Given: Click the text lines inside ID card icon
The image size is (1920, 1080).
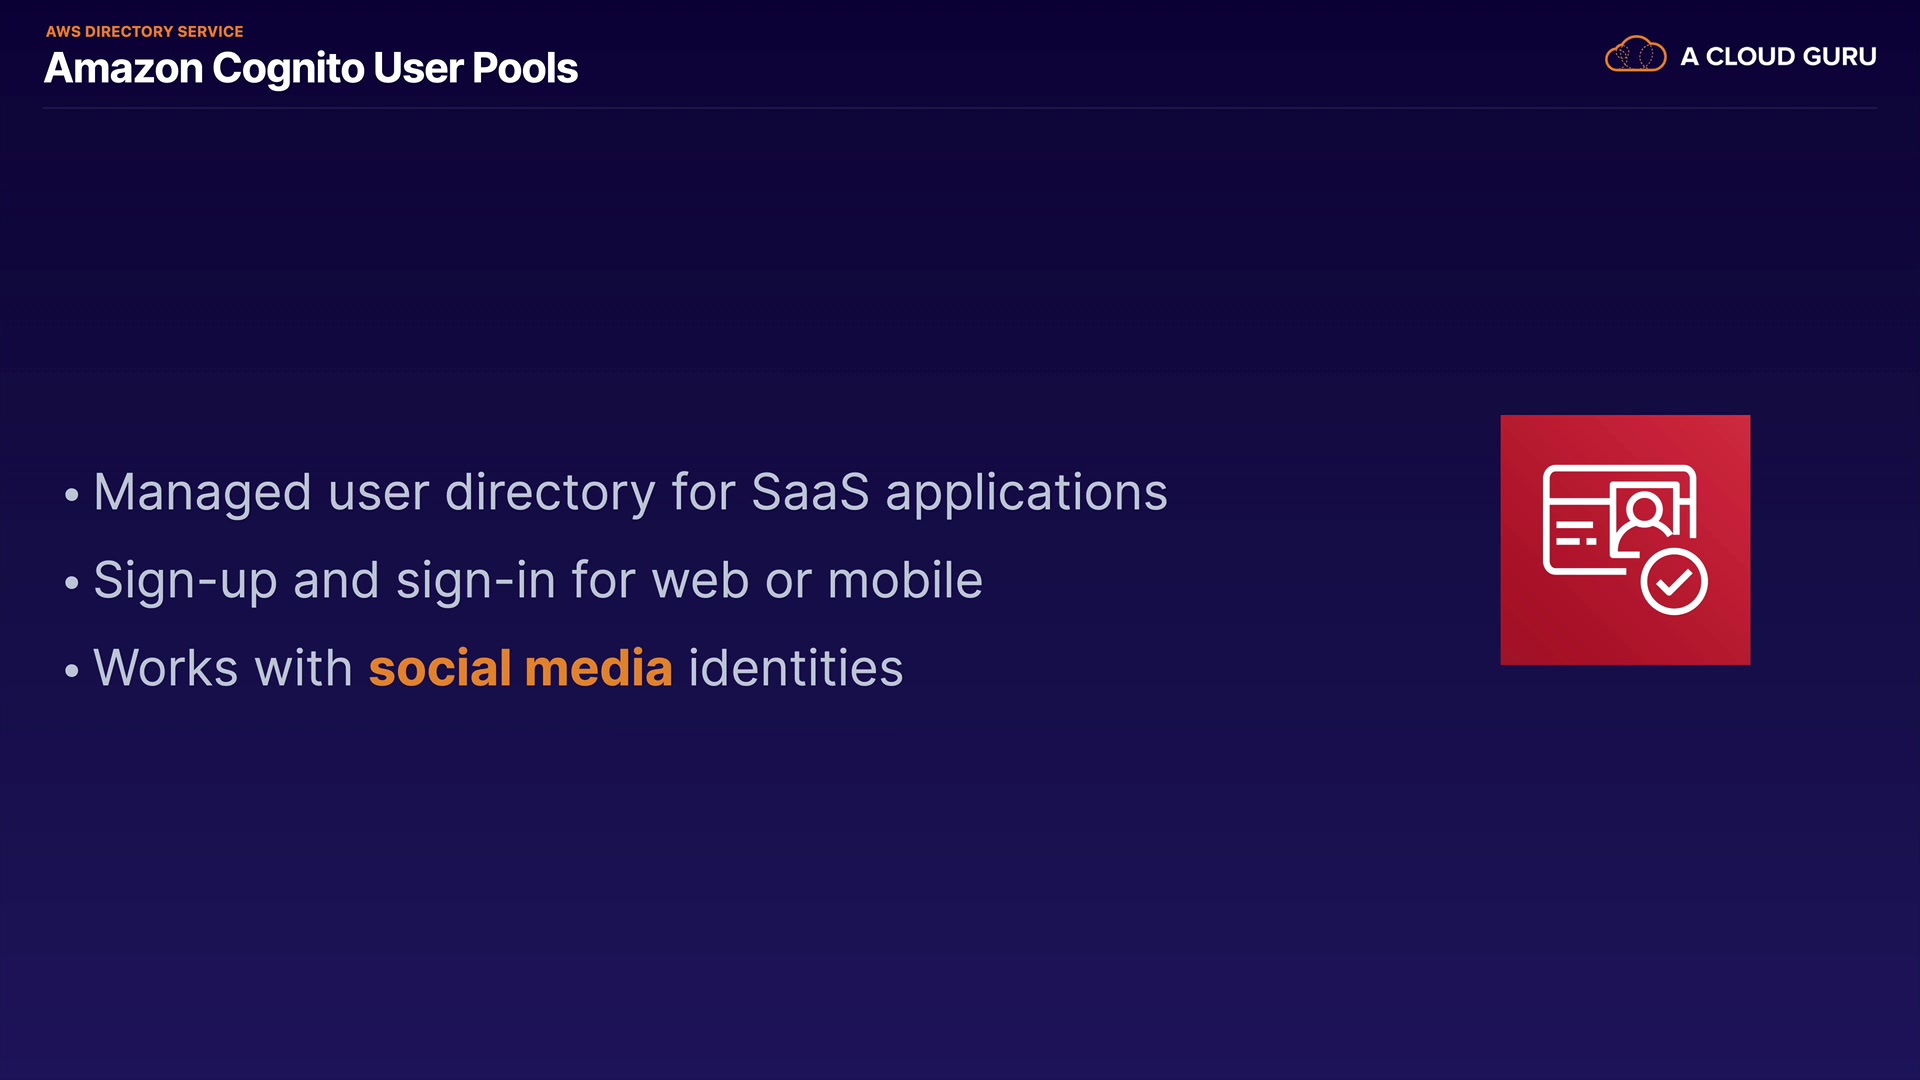Looking at the screenshot, I should point(1575,533).
